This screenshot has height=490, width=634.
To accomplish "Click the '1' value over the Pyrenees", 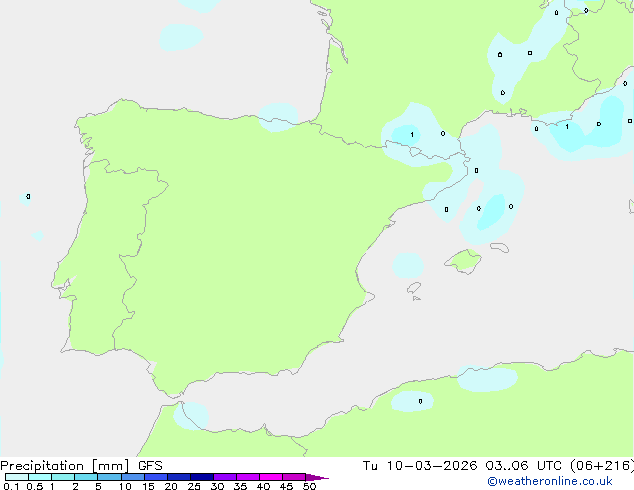I will pyautogui.click(x=412, y=135).
